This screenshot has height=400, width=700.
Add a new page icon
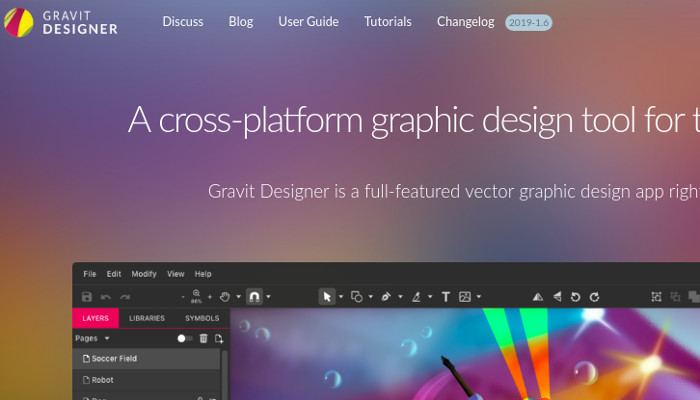(218, 339)
